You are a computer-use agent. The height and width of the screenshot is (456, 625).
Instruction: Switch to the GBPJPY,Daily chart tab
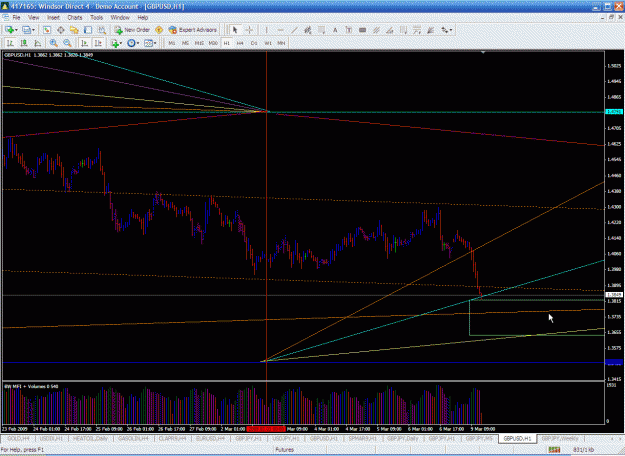[x=403, y=438]
